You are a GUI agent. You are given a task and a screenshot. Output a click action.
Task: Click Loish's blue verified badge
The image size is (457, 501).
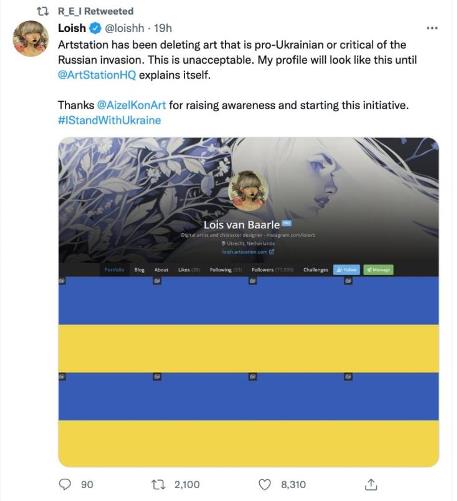coord(95,28)
